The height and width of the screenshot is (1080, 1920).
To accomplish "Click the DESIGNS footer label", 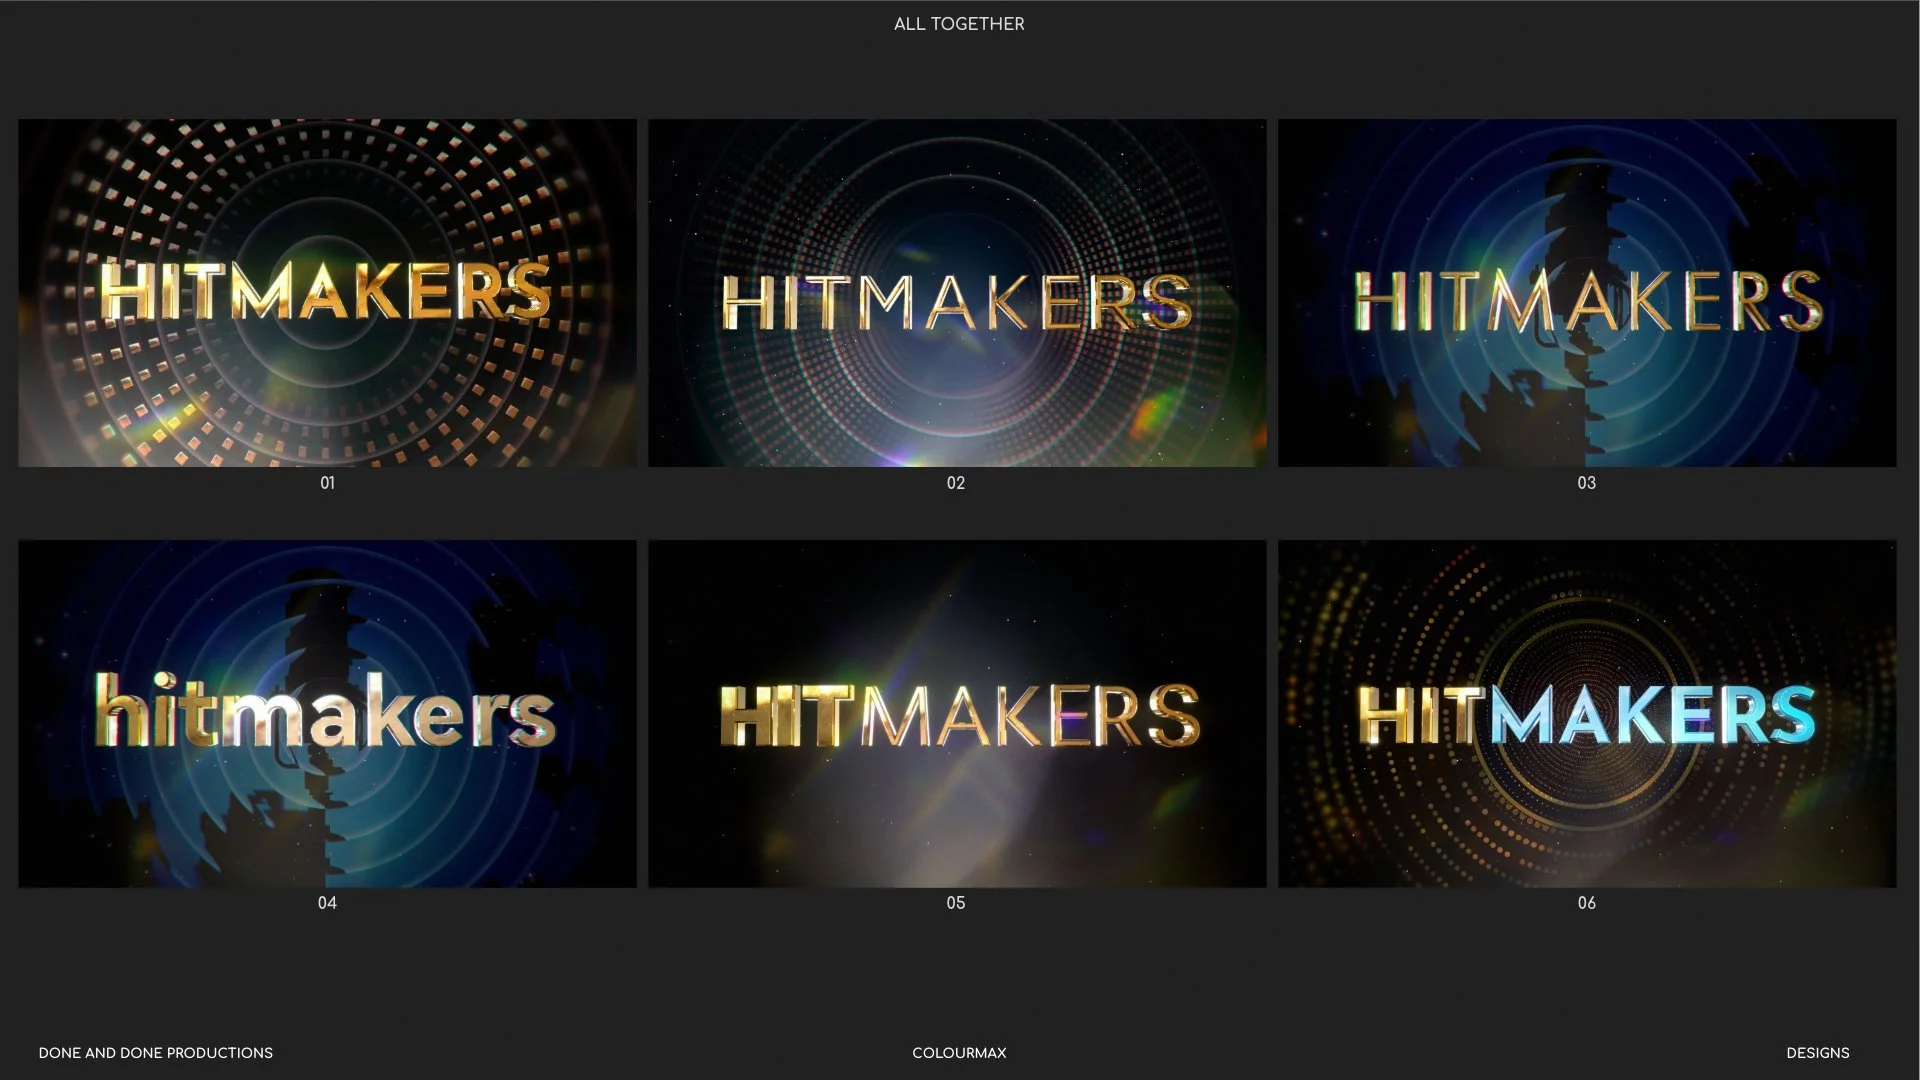I will [x=1817, y=1053].
